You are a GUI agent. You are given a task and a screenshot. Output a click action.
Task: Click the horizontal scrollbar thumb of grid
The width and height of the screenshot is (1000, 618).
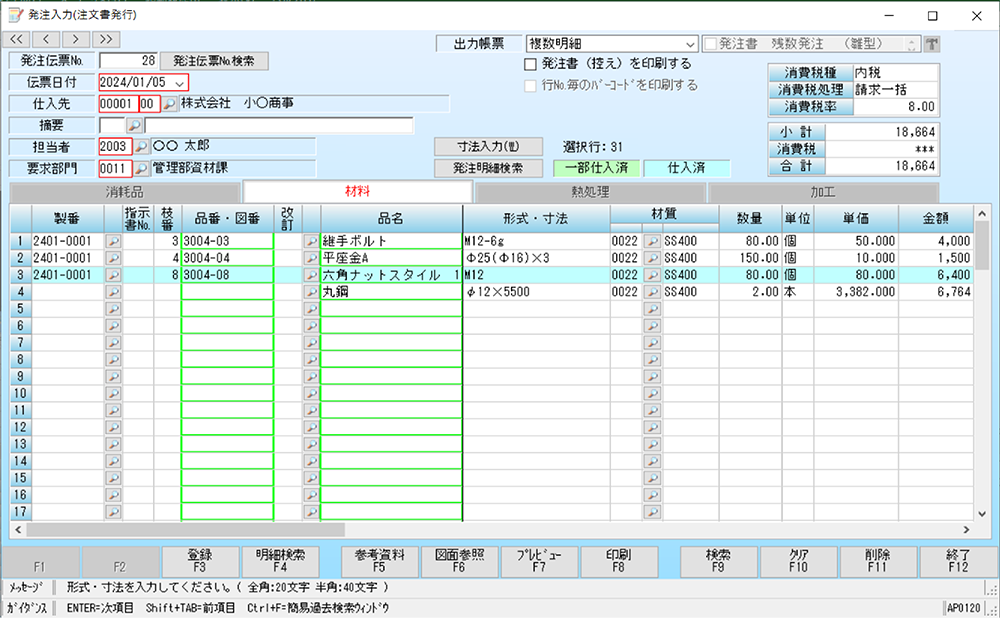[186, 530]
